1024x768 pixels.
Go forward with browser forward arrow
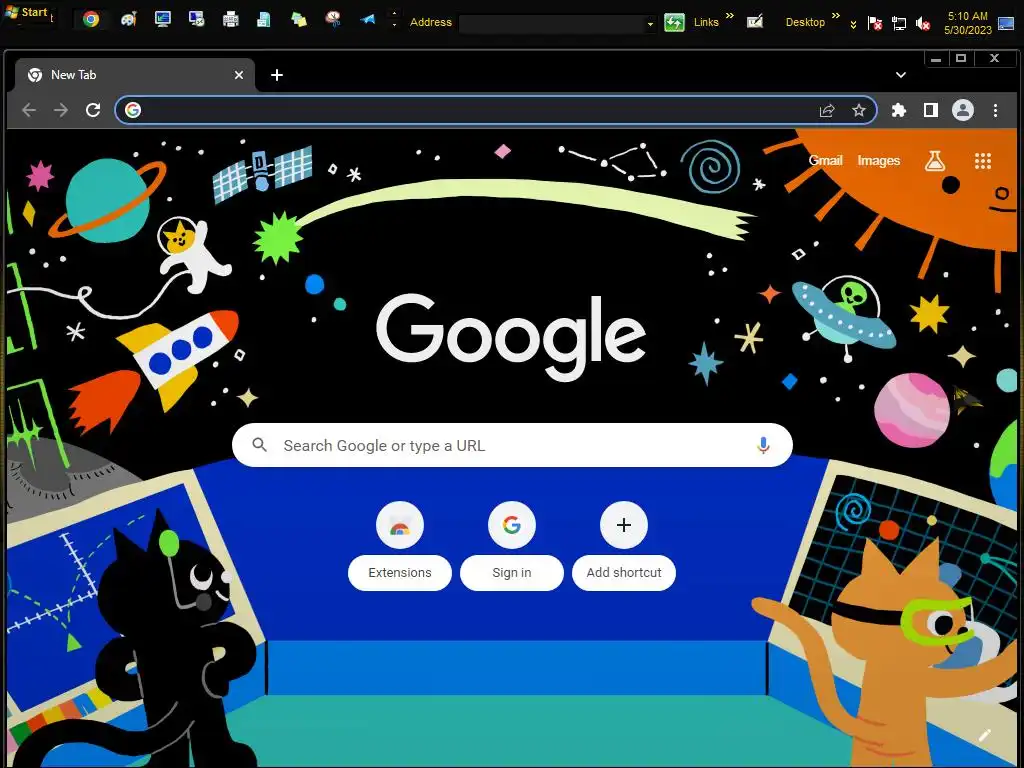click(x=61, y=110)
